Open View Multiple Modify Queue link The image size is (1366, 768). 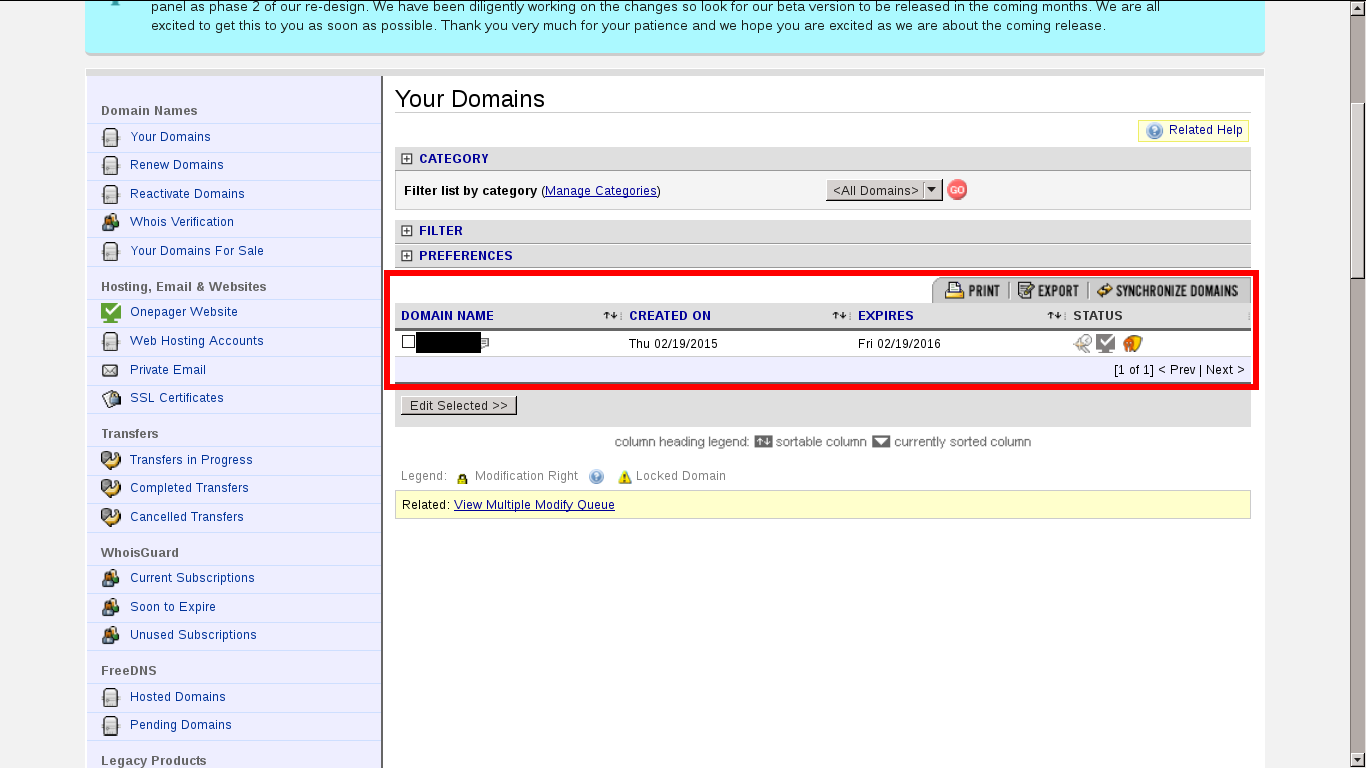click(534, 505)
